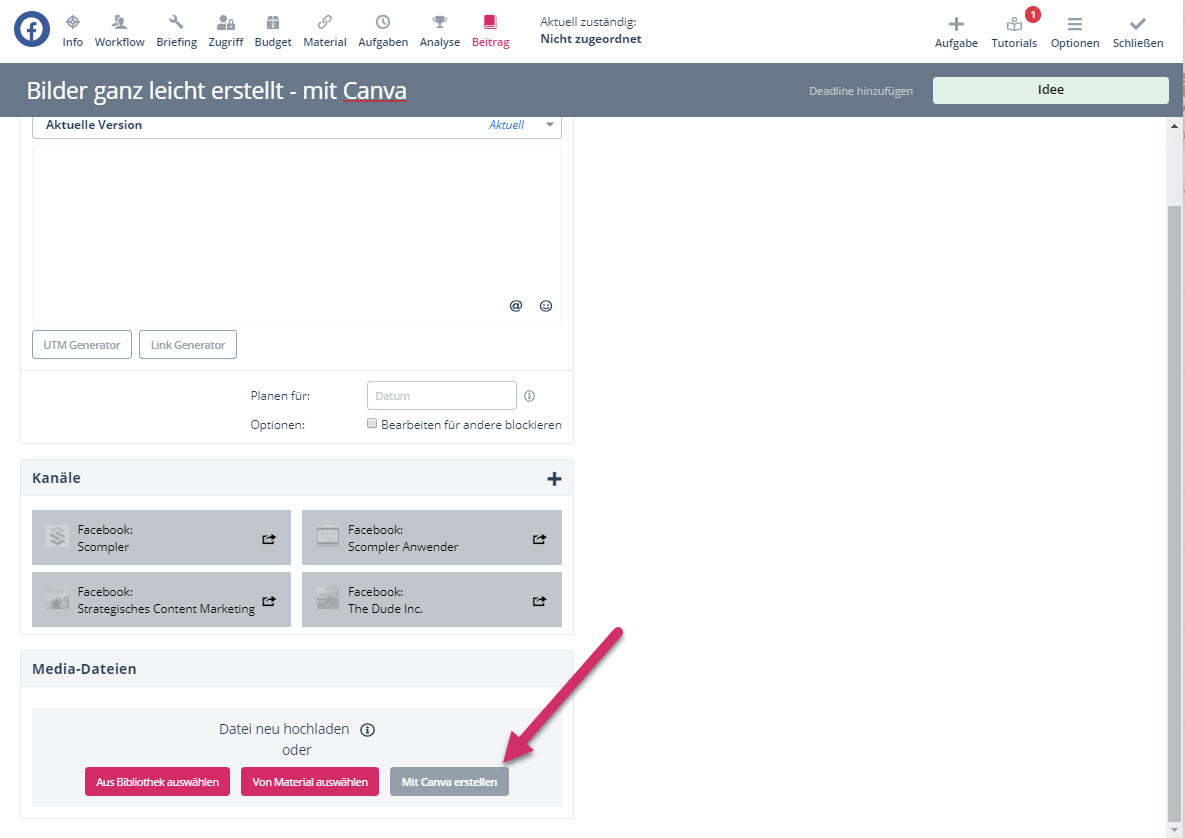
Task: Go to the Material tab
Action: pos(325,30)
